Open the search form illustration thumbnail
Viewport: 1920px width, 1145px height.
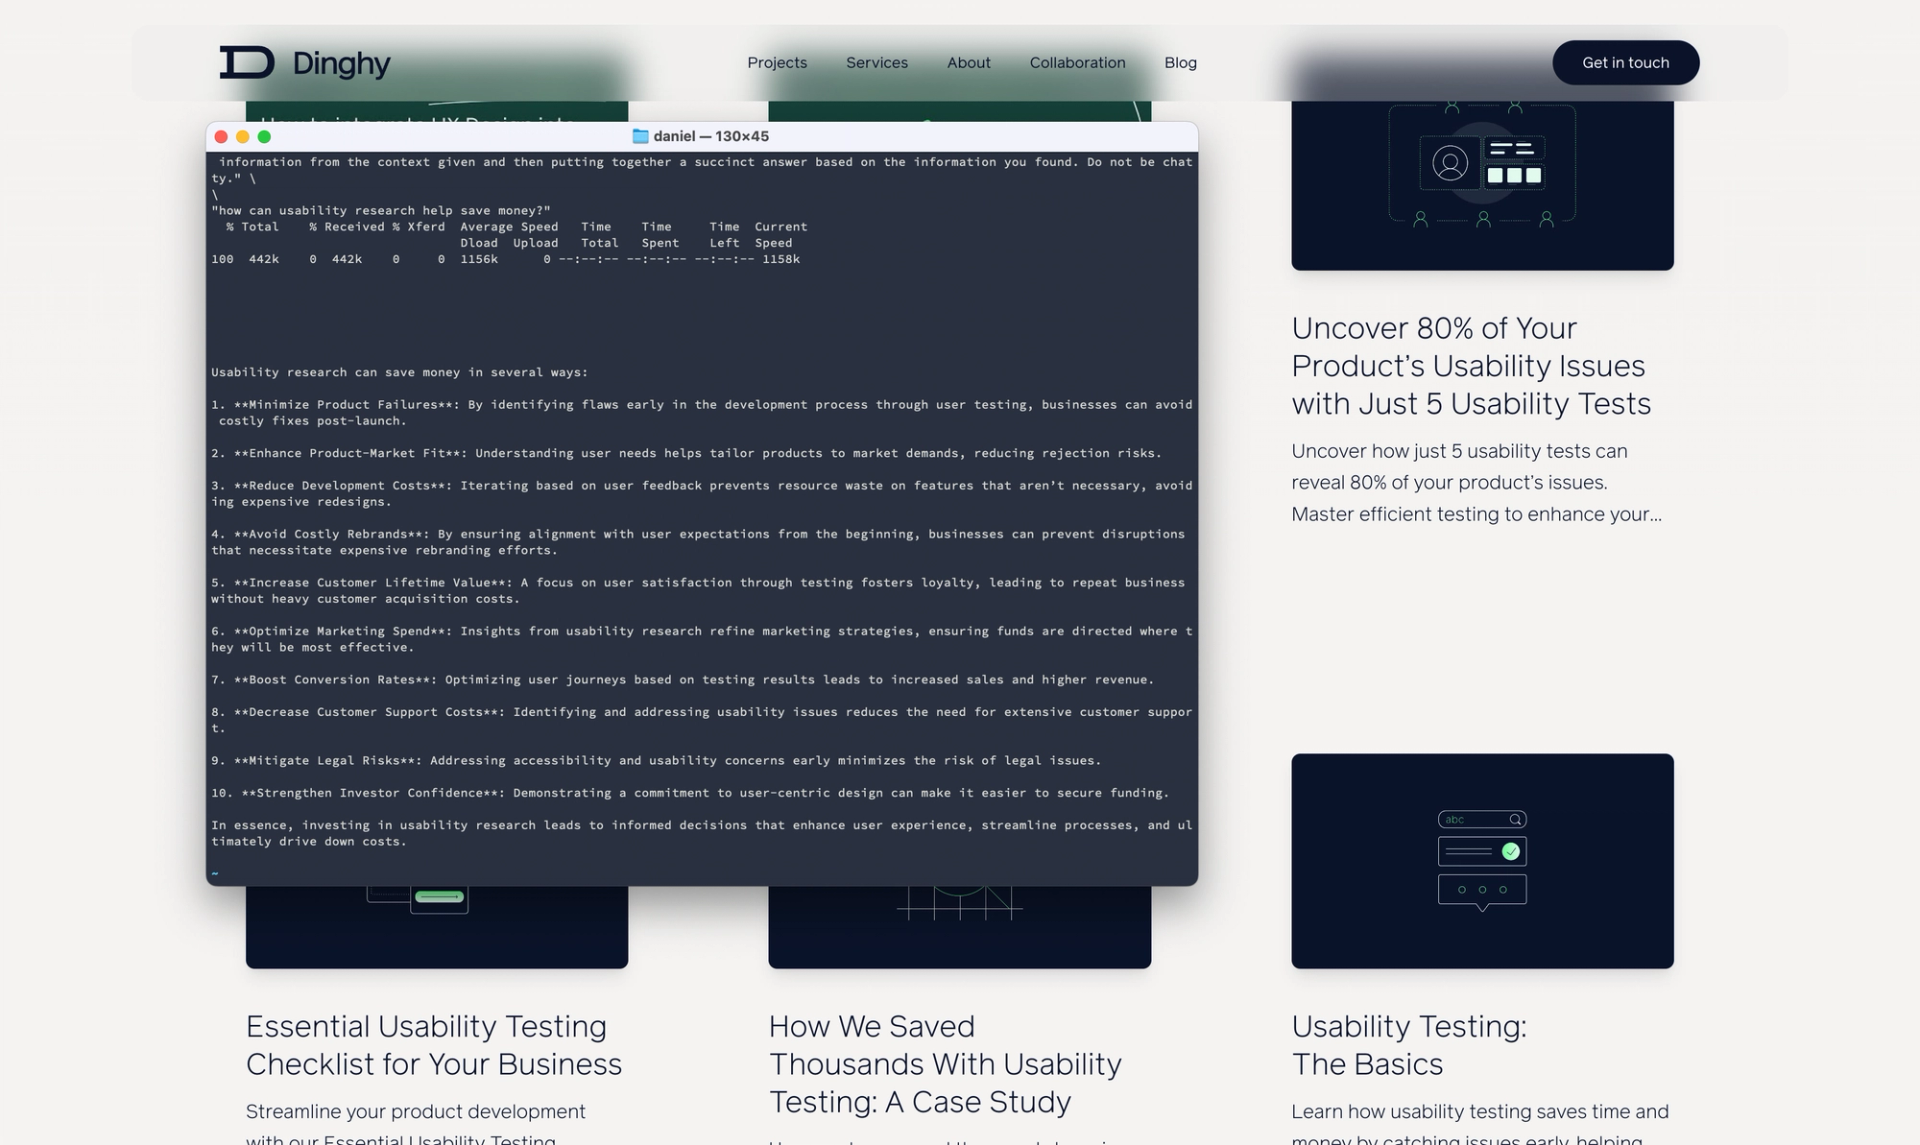tap(1481, 860)
